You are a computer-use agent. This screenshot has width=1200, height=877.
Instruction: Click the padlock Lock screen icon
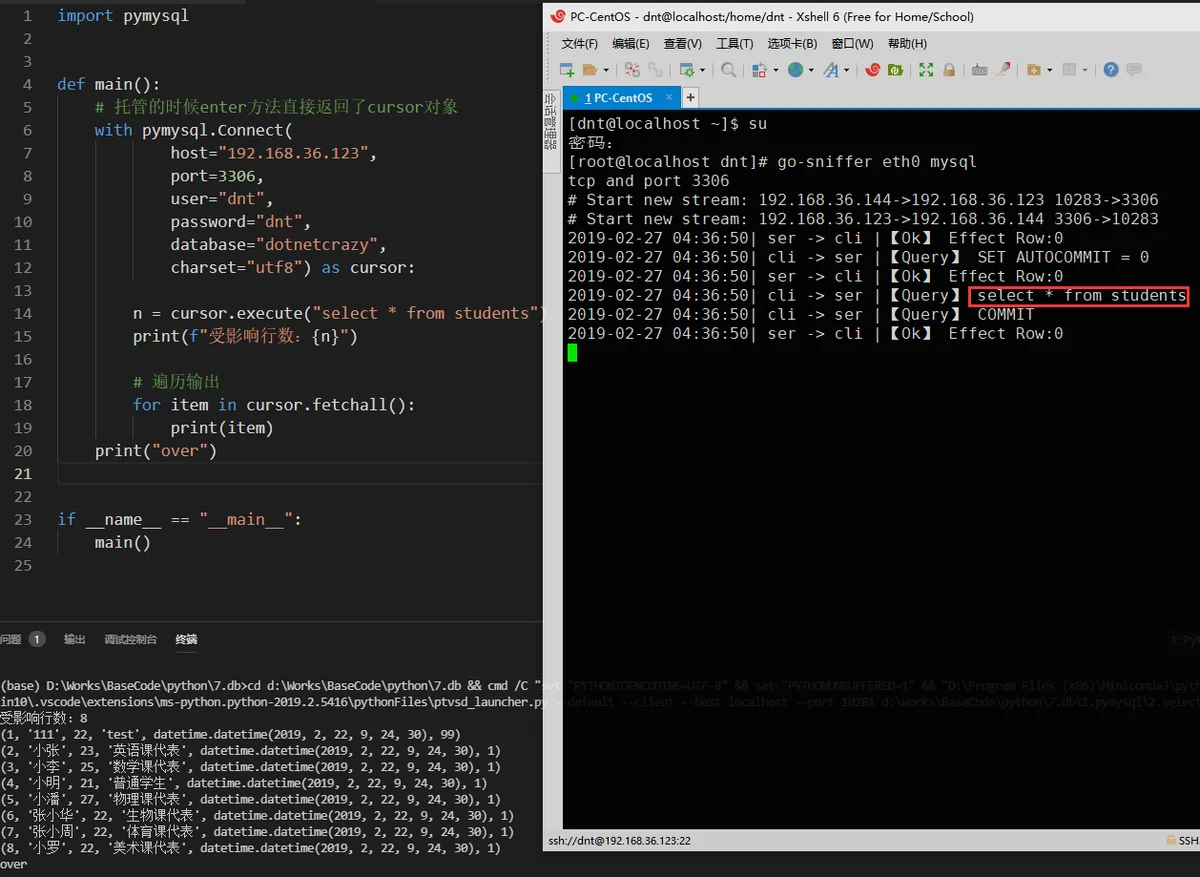point(949,70)
